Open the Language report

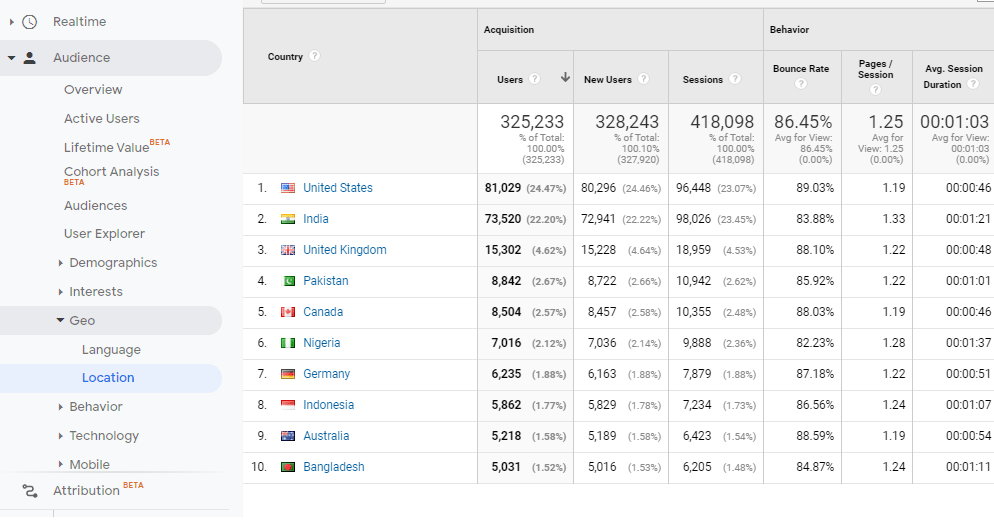111,350
